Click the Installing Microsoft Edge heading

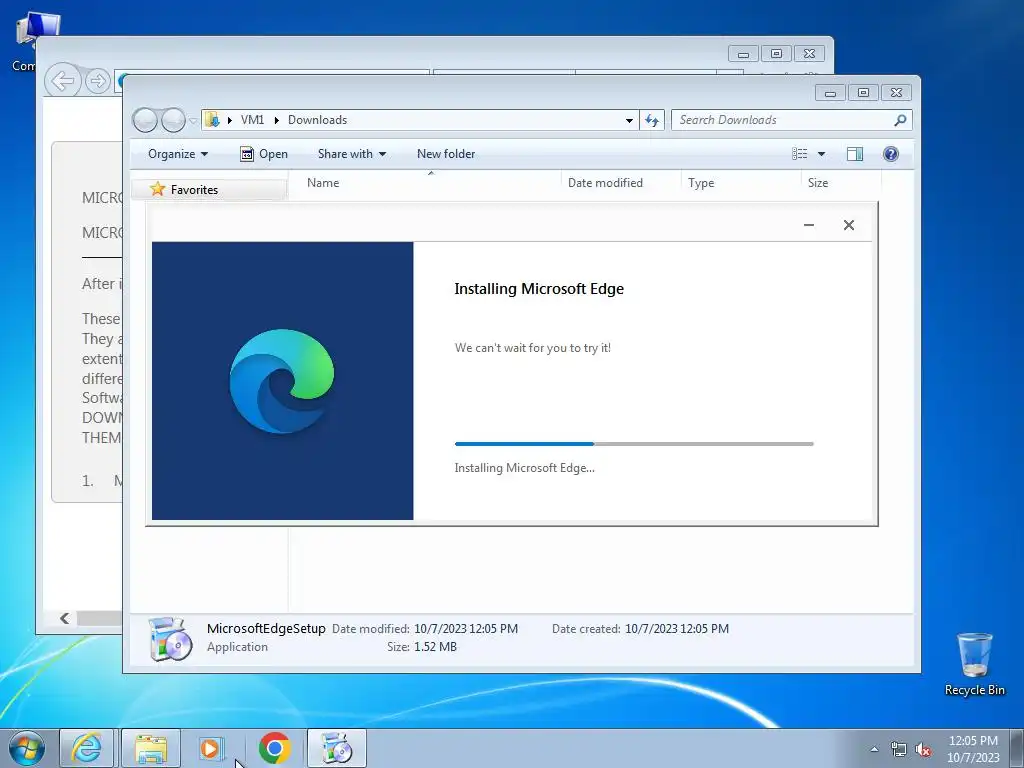click(x=539, y=289)
